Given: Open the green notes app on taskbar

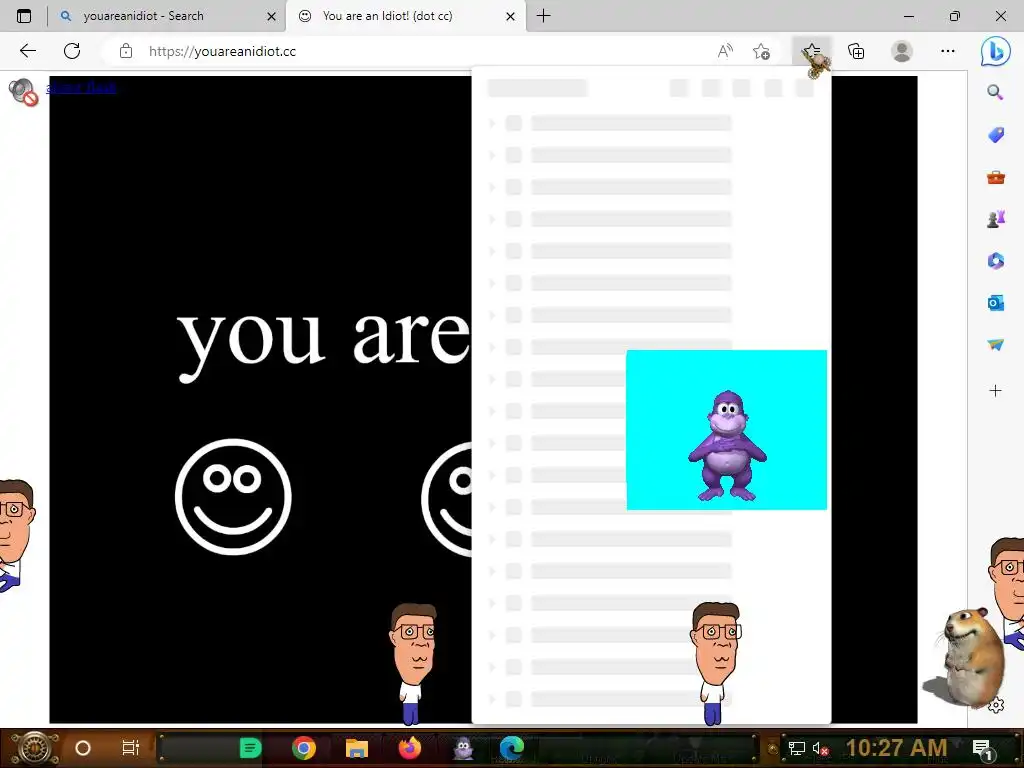Looking at the screenshot, I should (250, 748).
